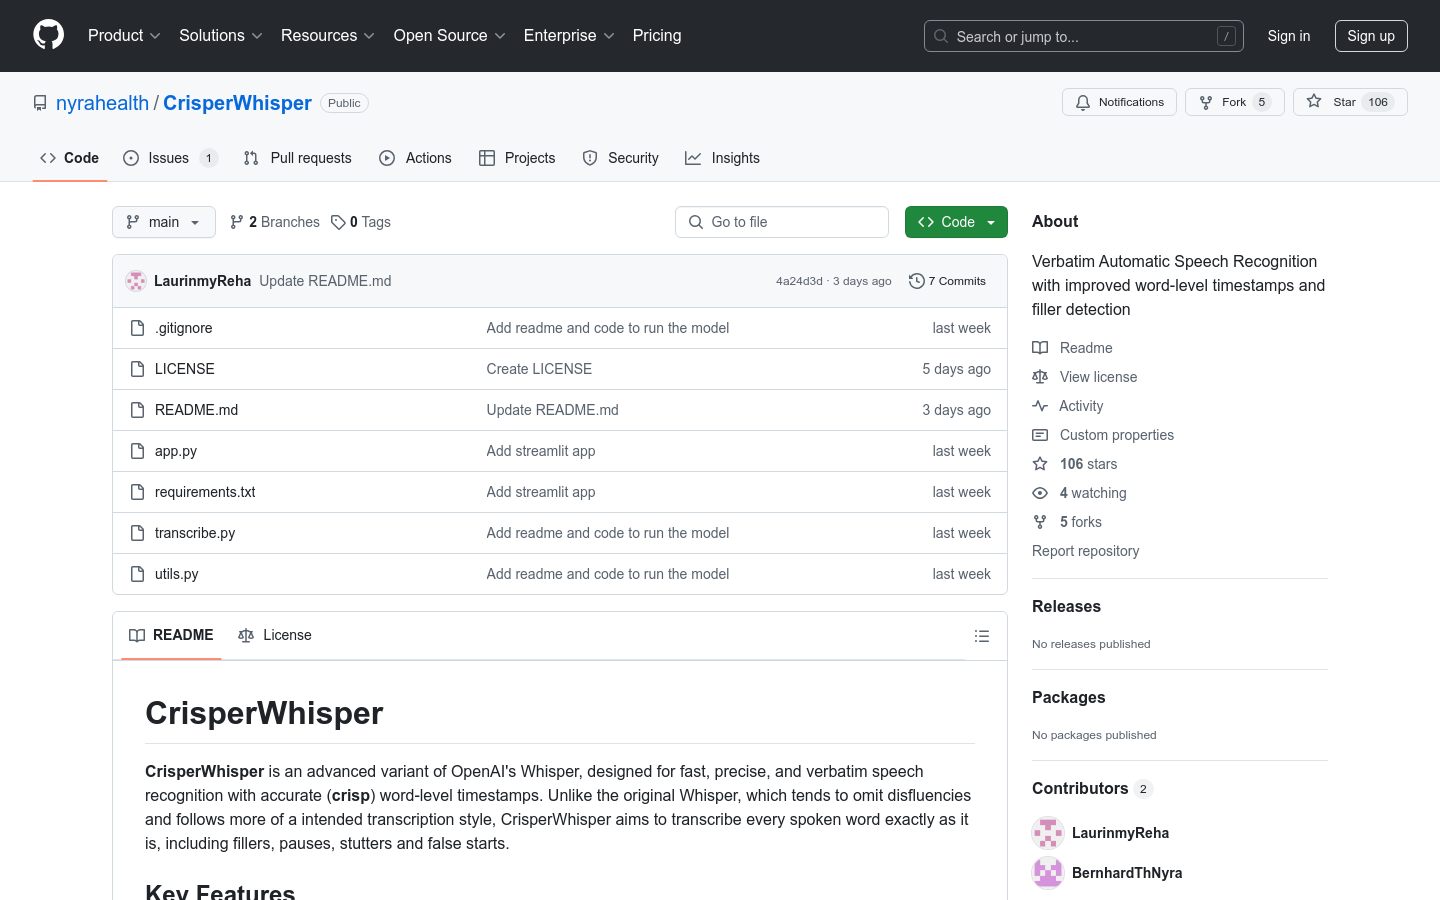The image size is (1440, 900).
Task: Click the Go to file field
Action: (782, 222)
